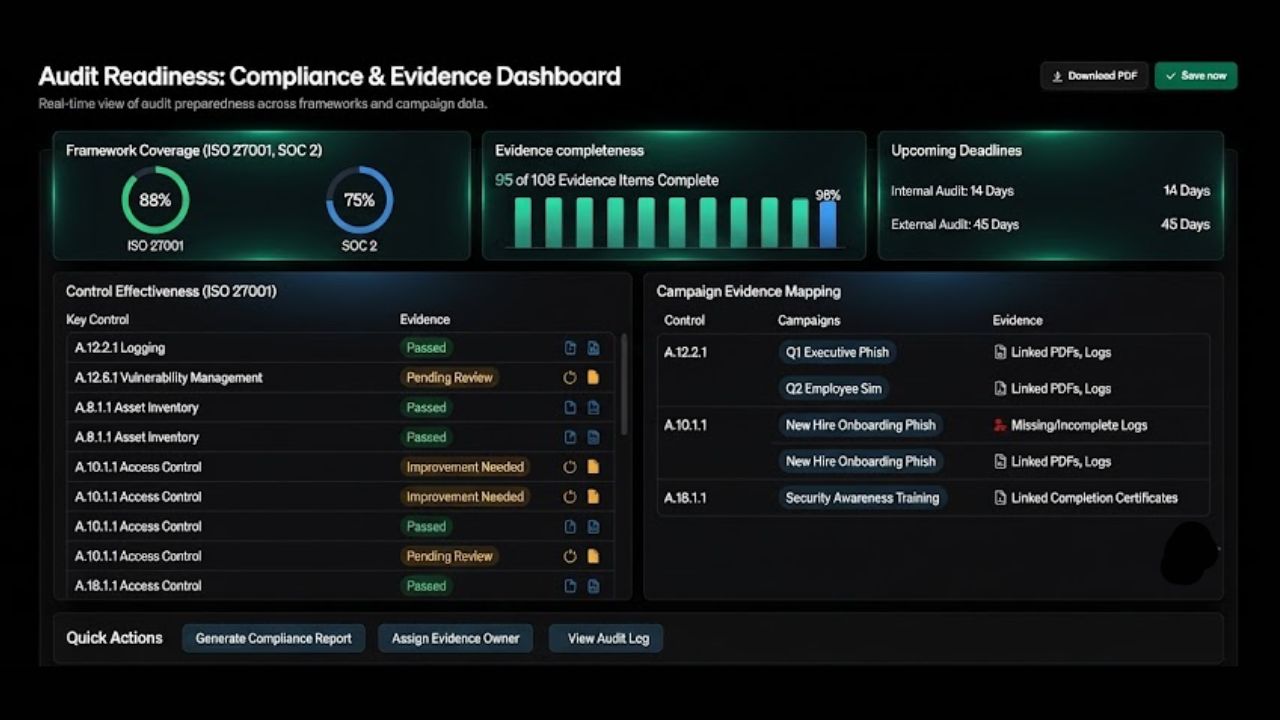The width and height of the screenshot is (1280, 720).
Task: Click the blue 98% bar in Evidence completeness
Action: click(828, 225)
